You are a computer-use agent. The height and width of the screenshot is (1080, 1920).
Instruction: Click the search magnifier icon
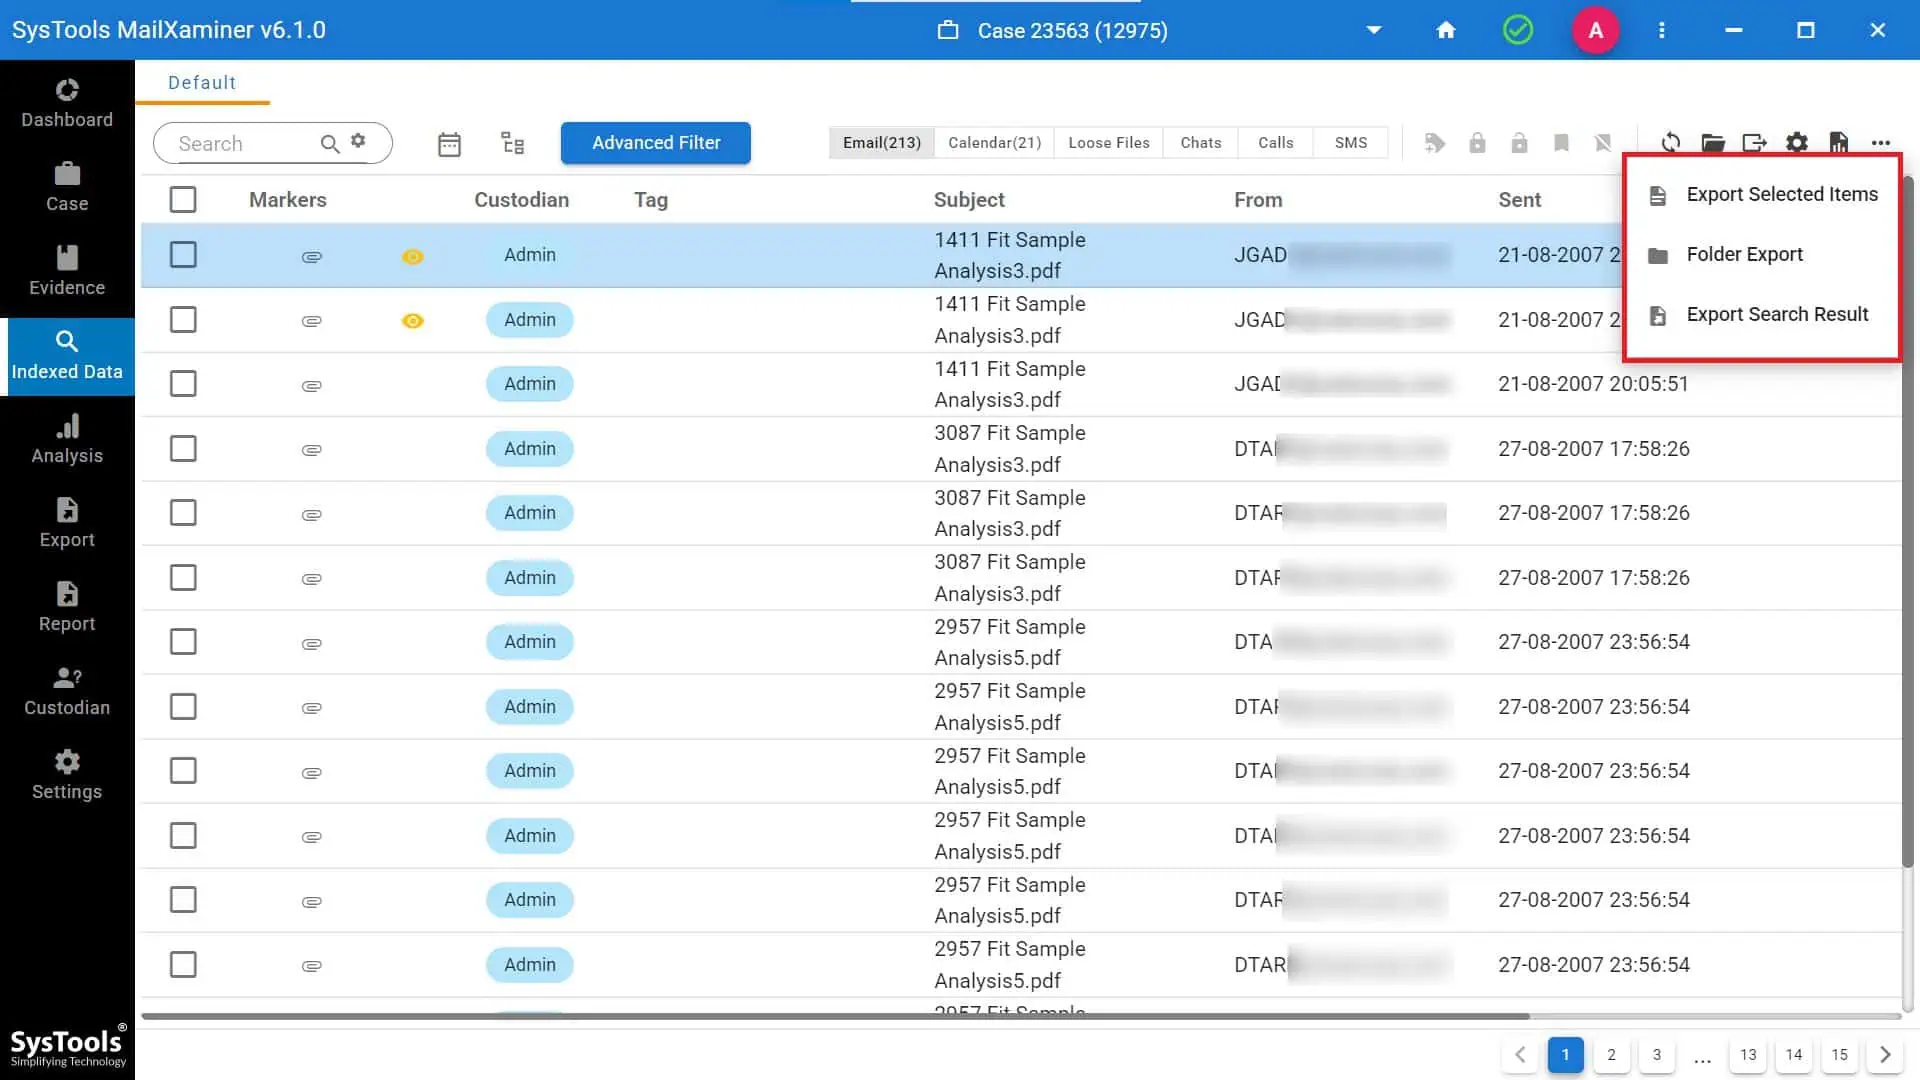329,144
